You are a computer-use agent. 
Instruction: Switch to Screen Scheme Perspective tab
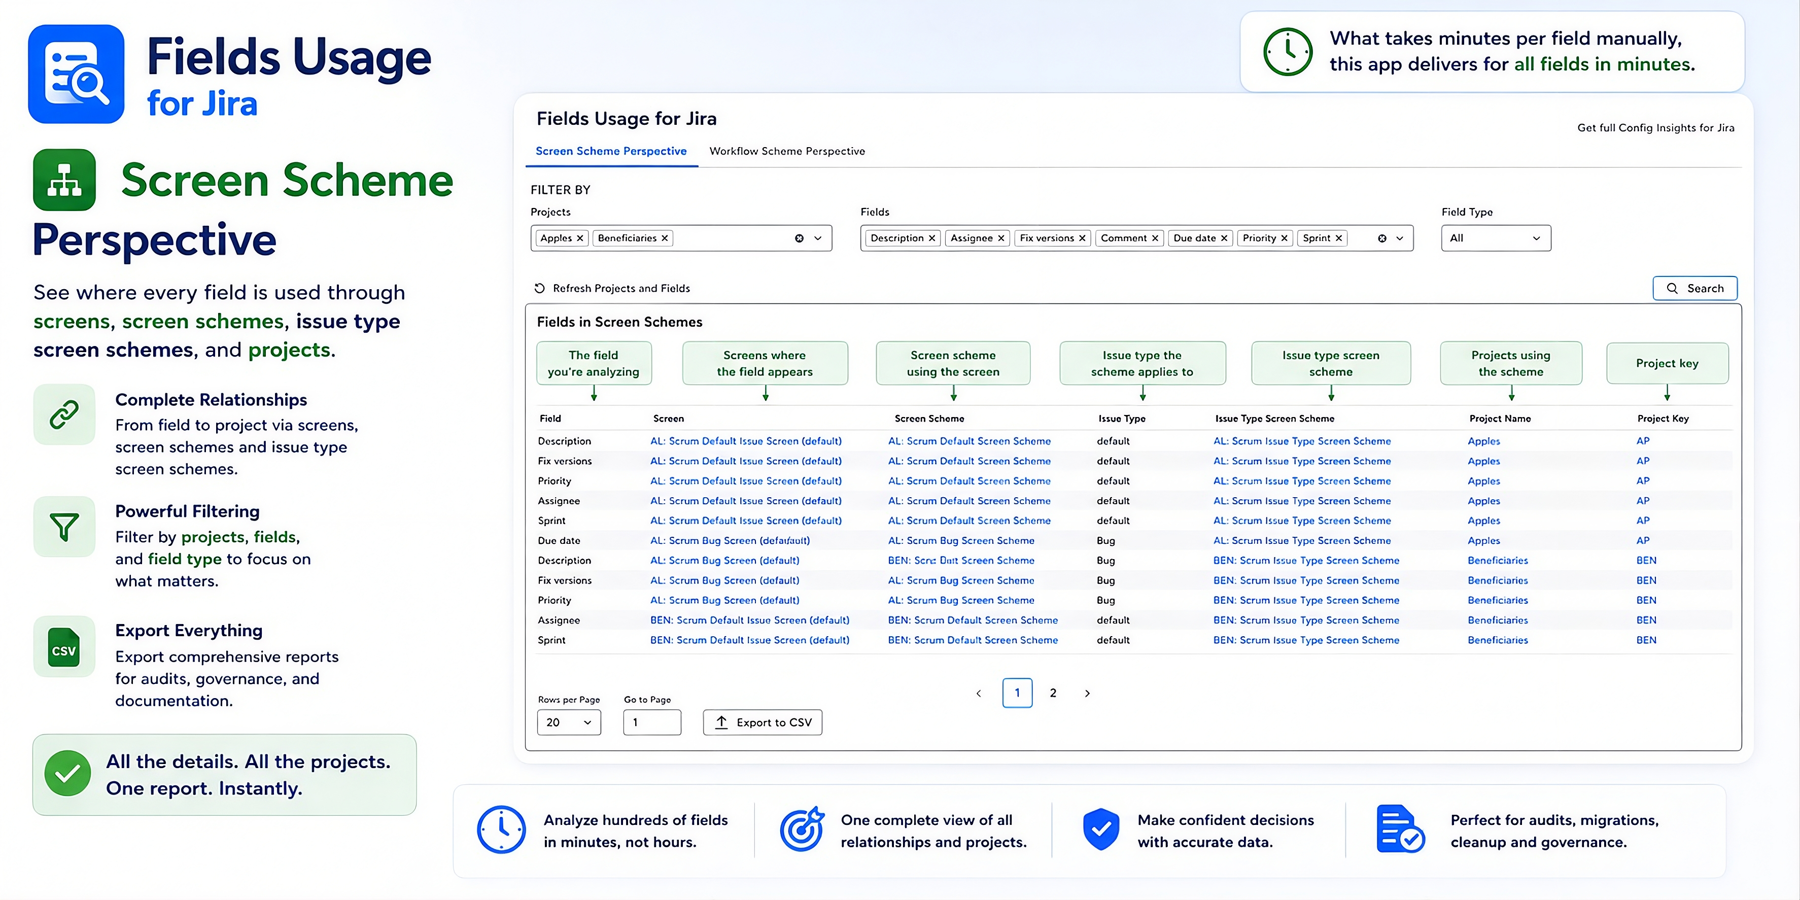[611, 151]
